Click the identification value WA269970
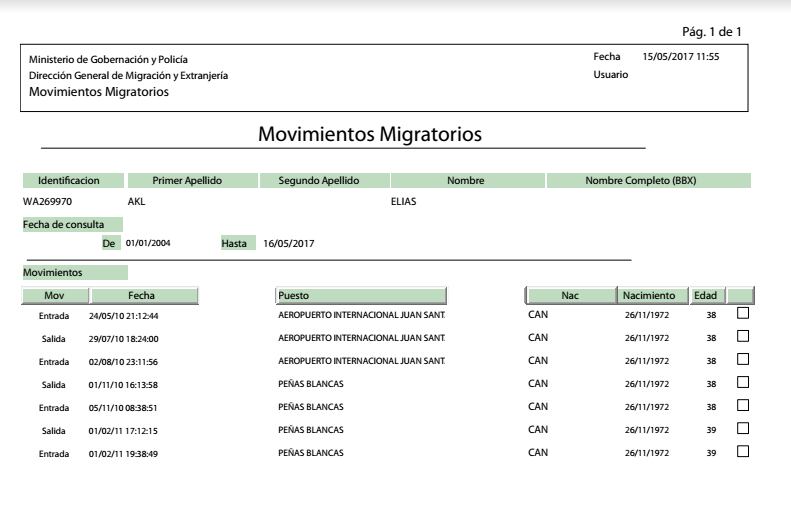Screen dimensions: 791x508 47,201
